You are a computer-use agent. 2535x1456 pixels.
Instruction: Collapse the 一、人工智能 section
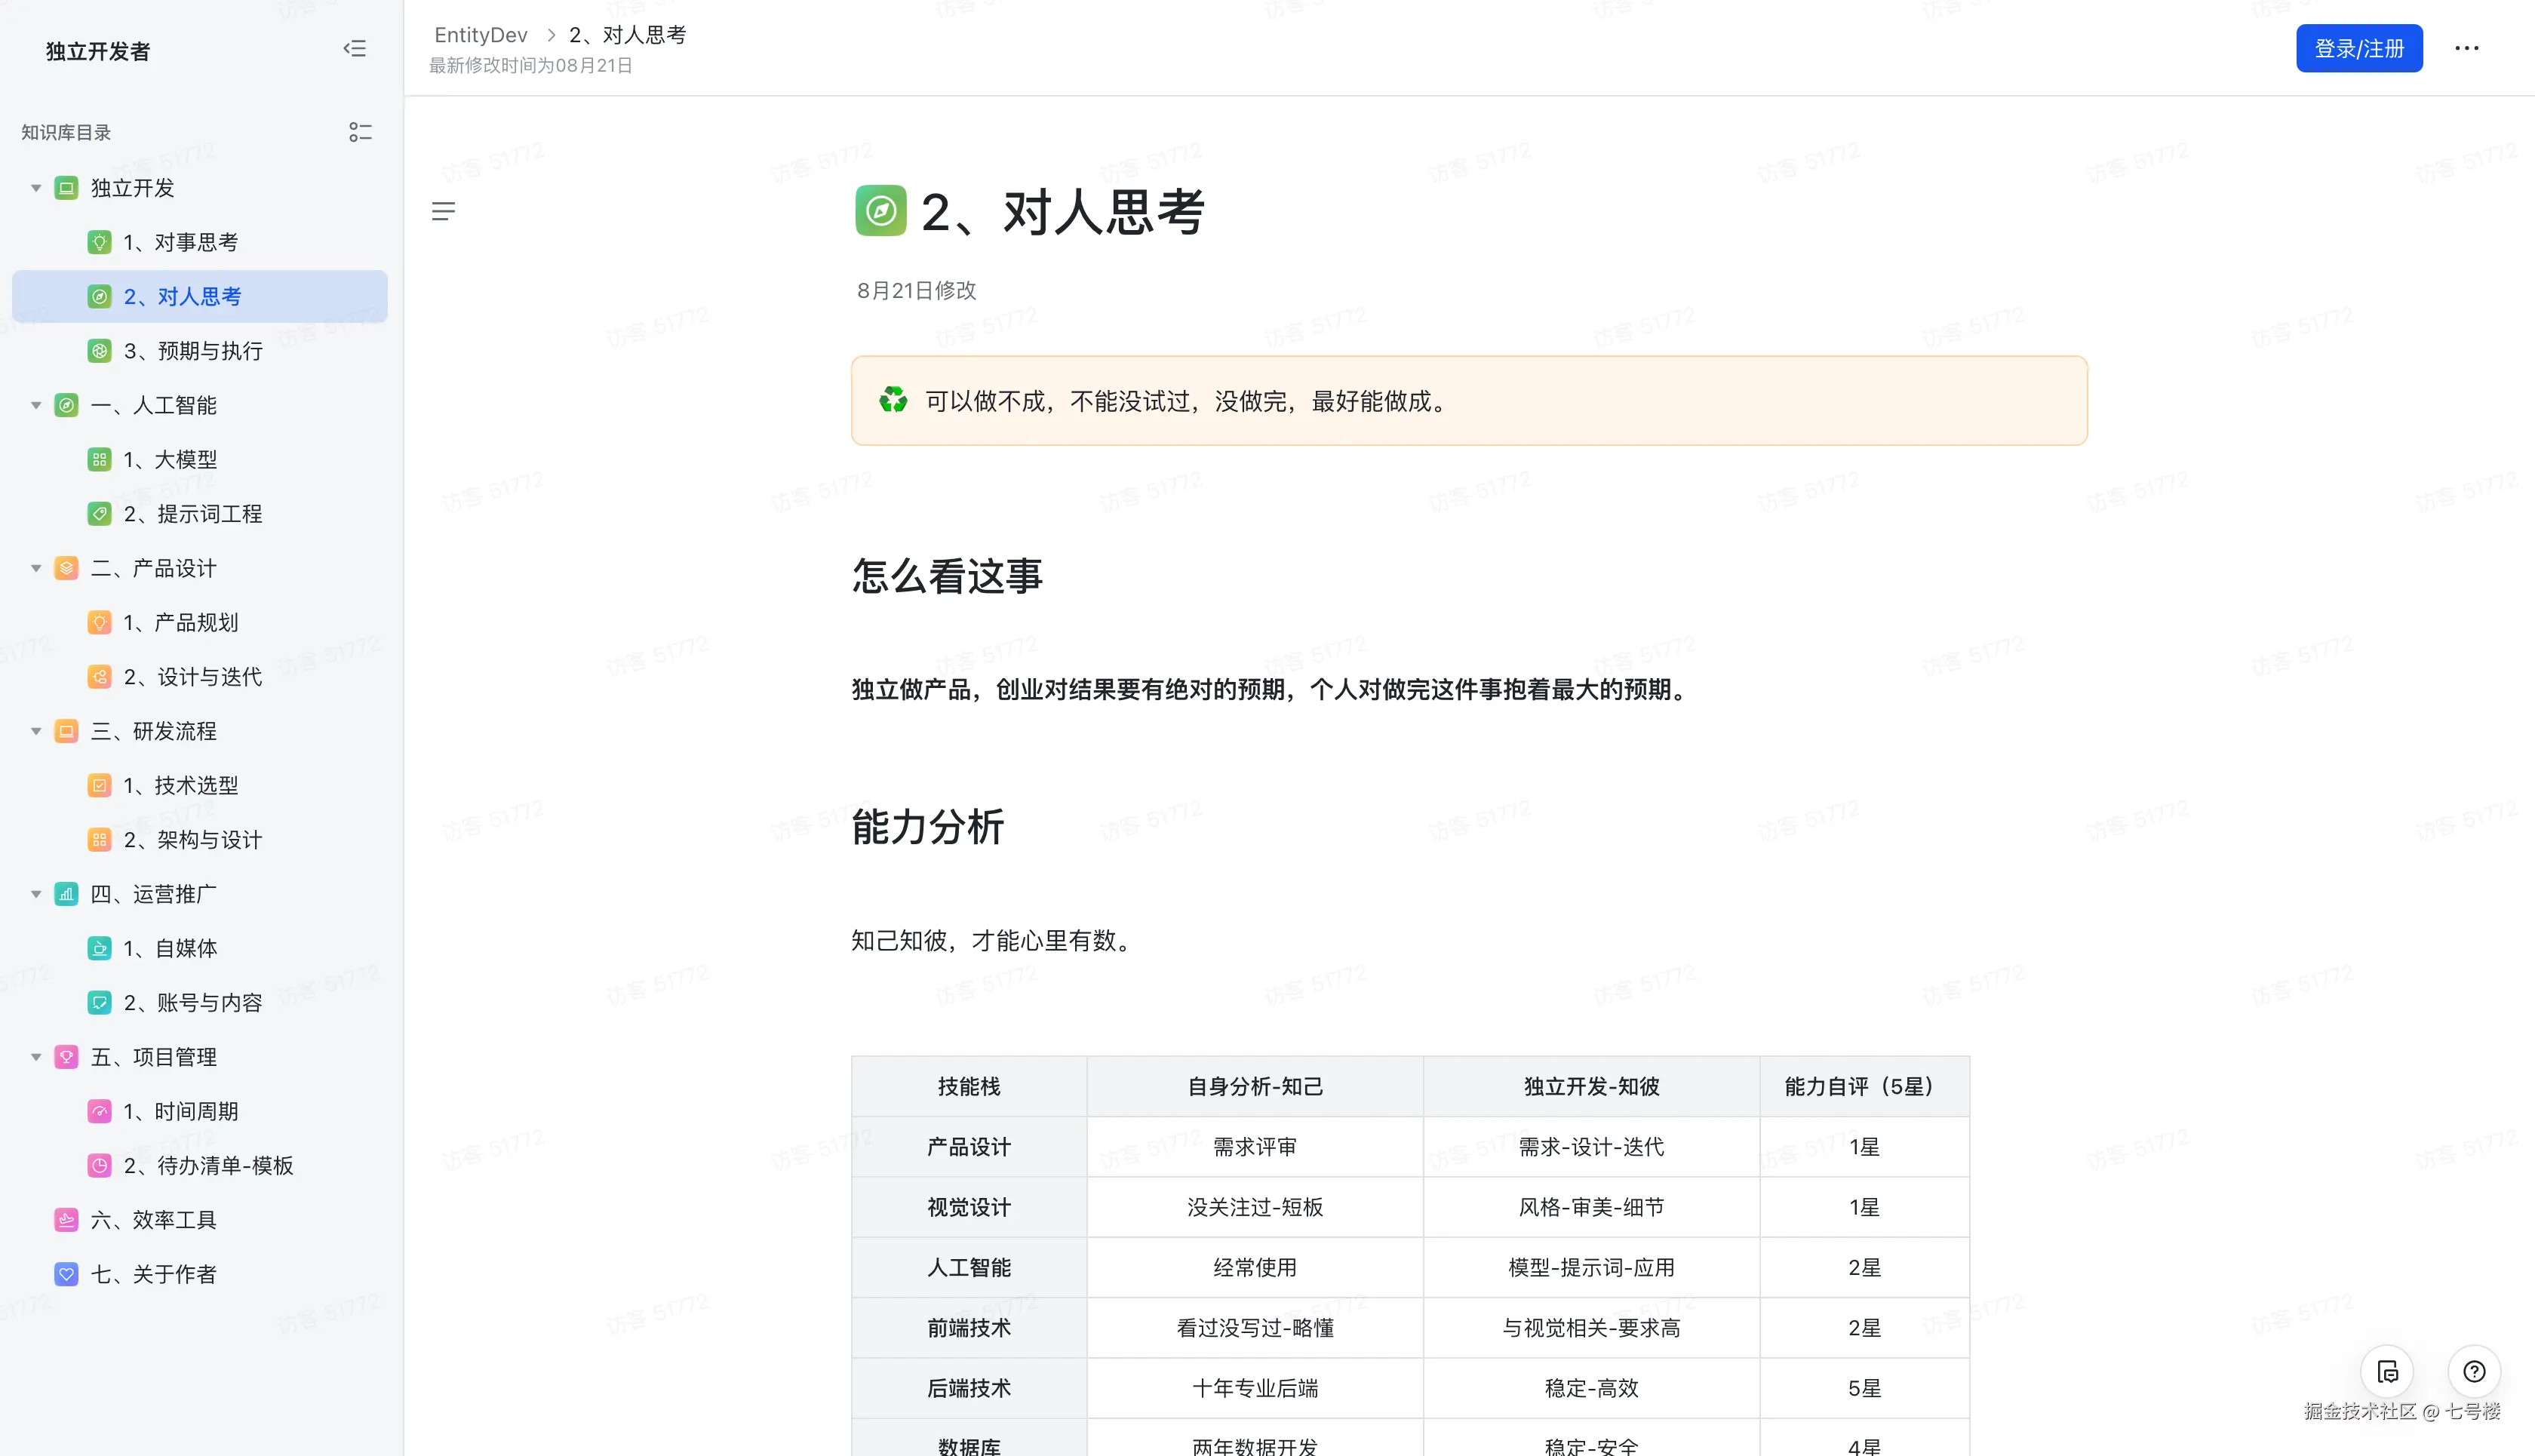tap(36, 405)
